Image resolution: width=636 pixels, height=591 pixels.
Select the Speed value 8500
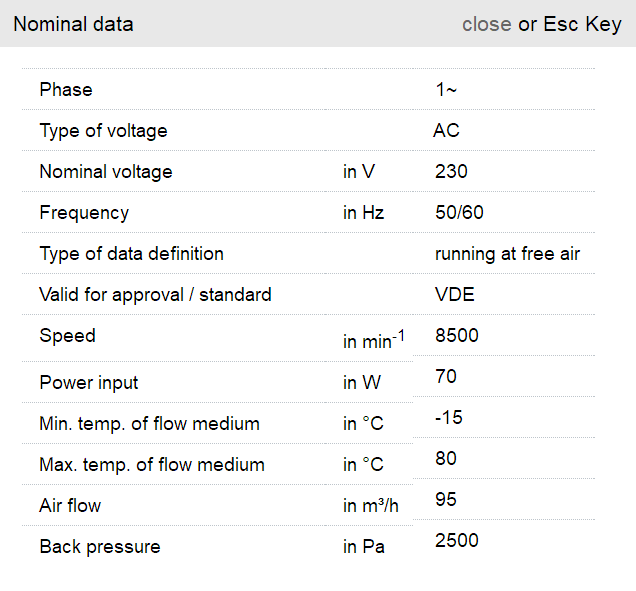coord(457,336)
